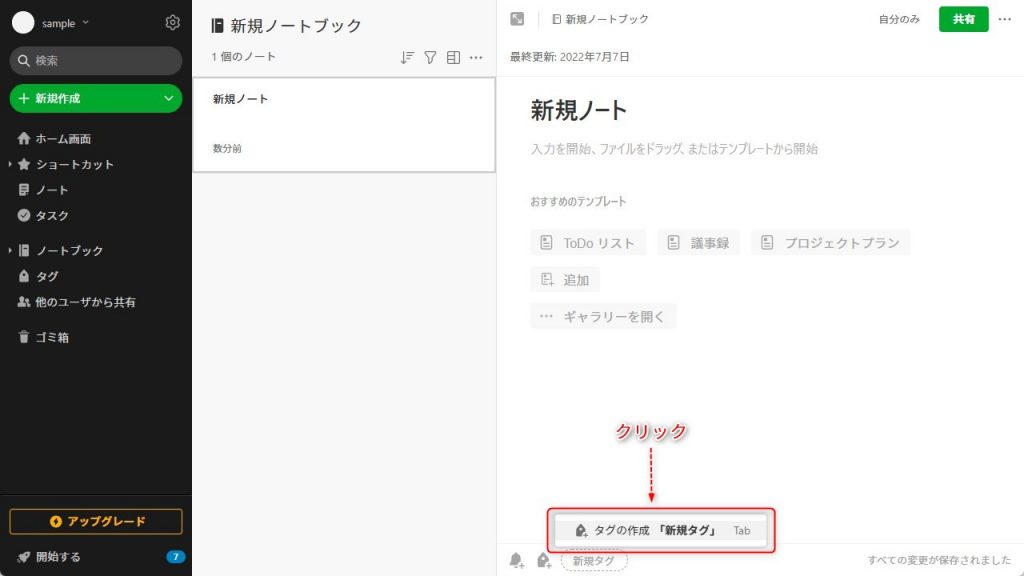This screenshot has width=1024, height=576.
Task: Expand the 新規作成 dropdown chevron
Action: pos(168,98)
